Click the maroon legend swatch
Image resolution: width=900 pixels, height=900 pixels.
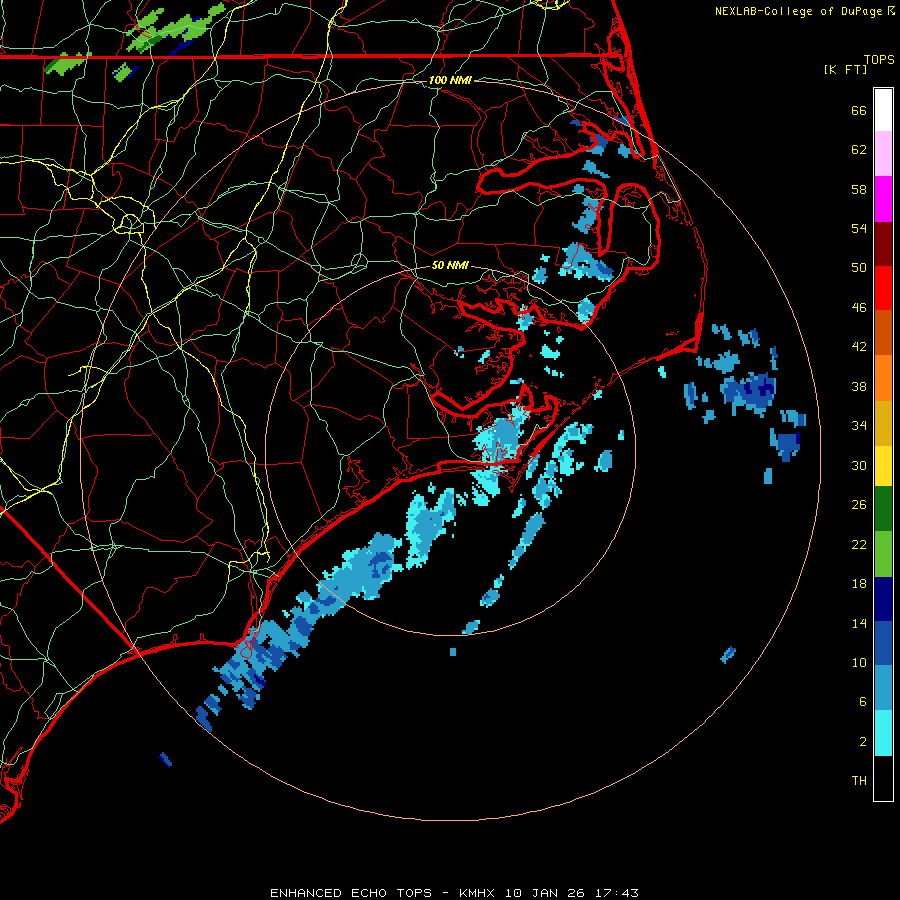(x=883, y=244)
